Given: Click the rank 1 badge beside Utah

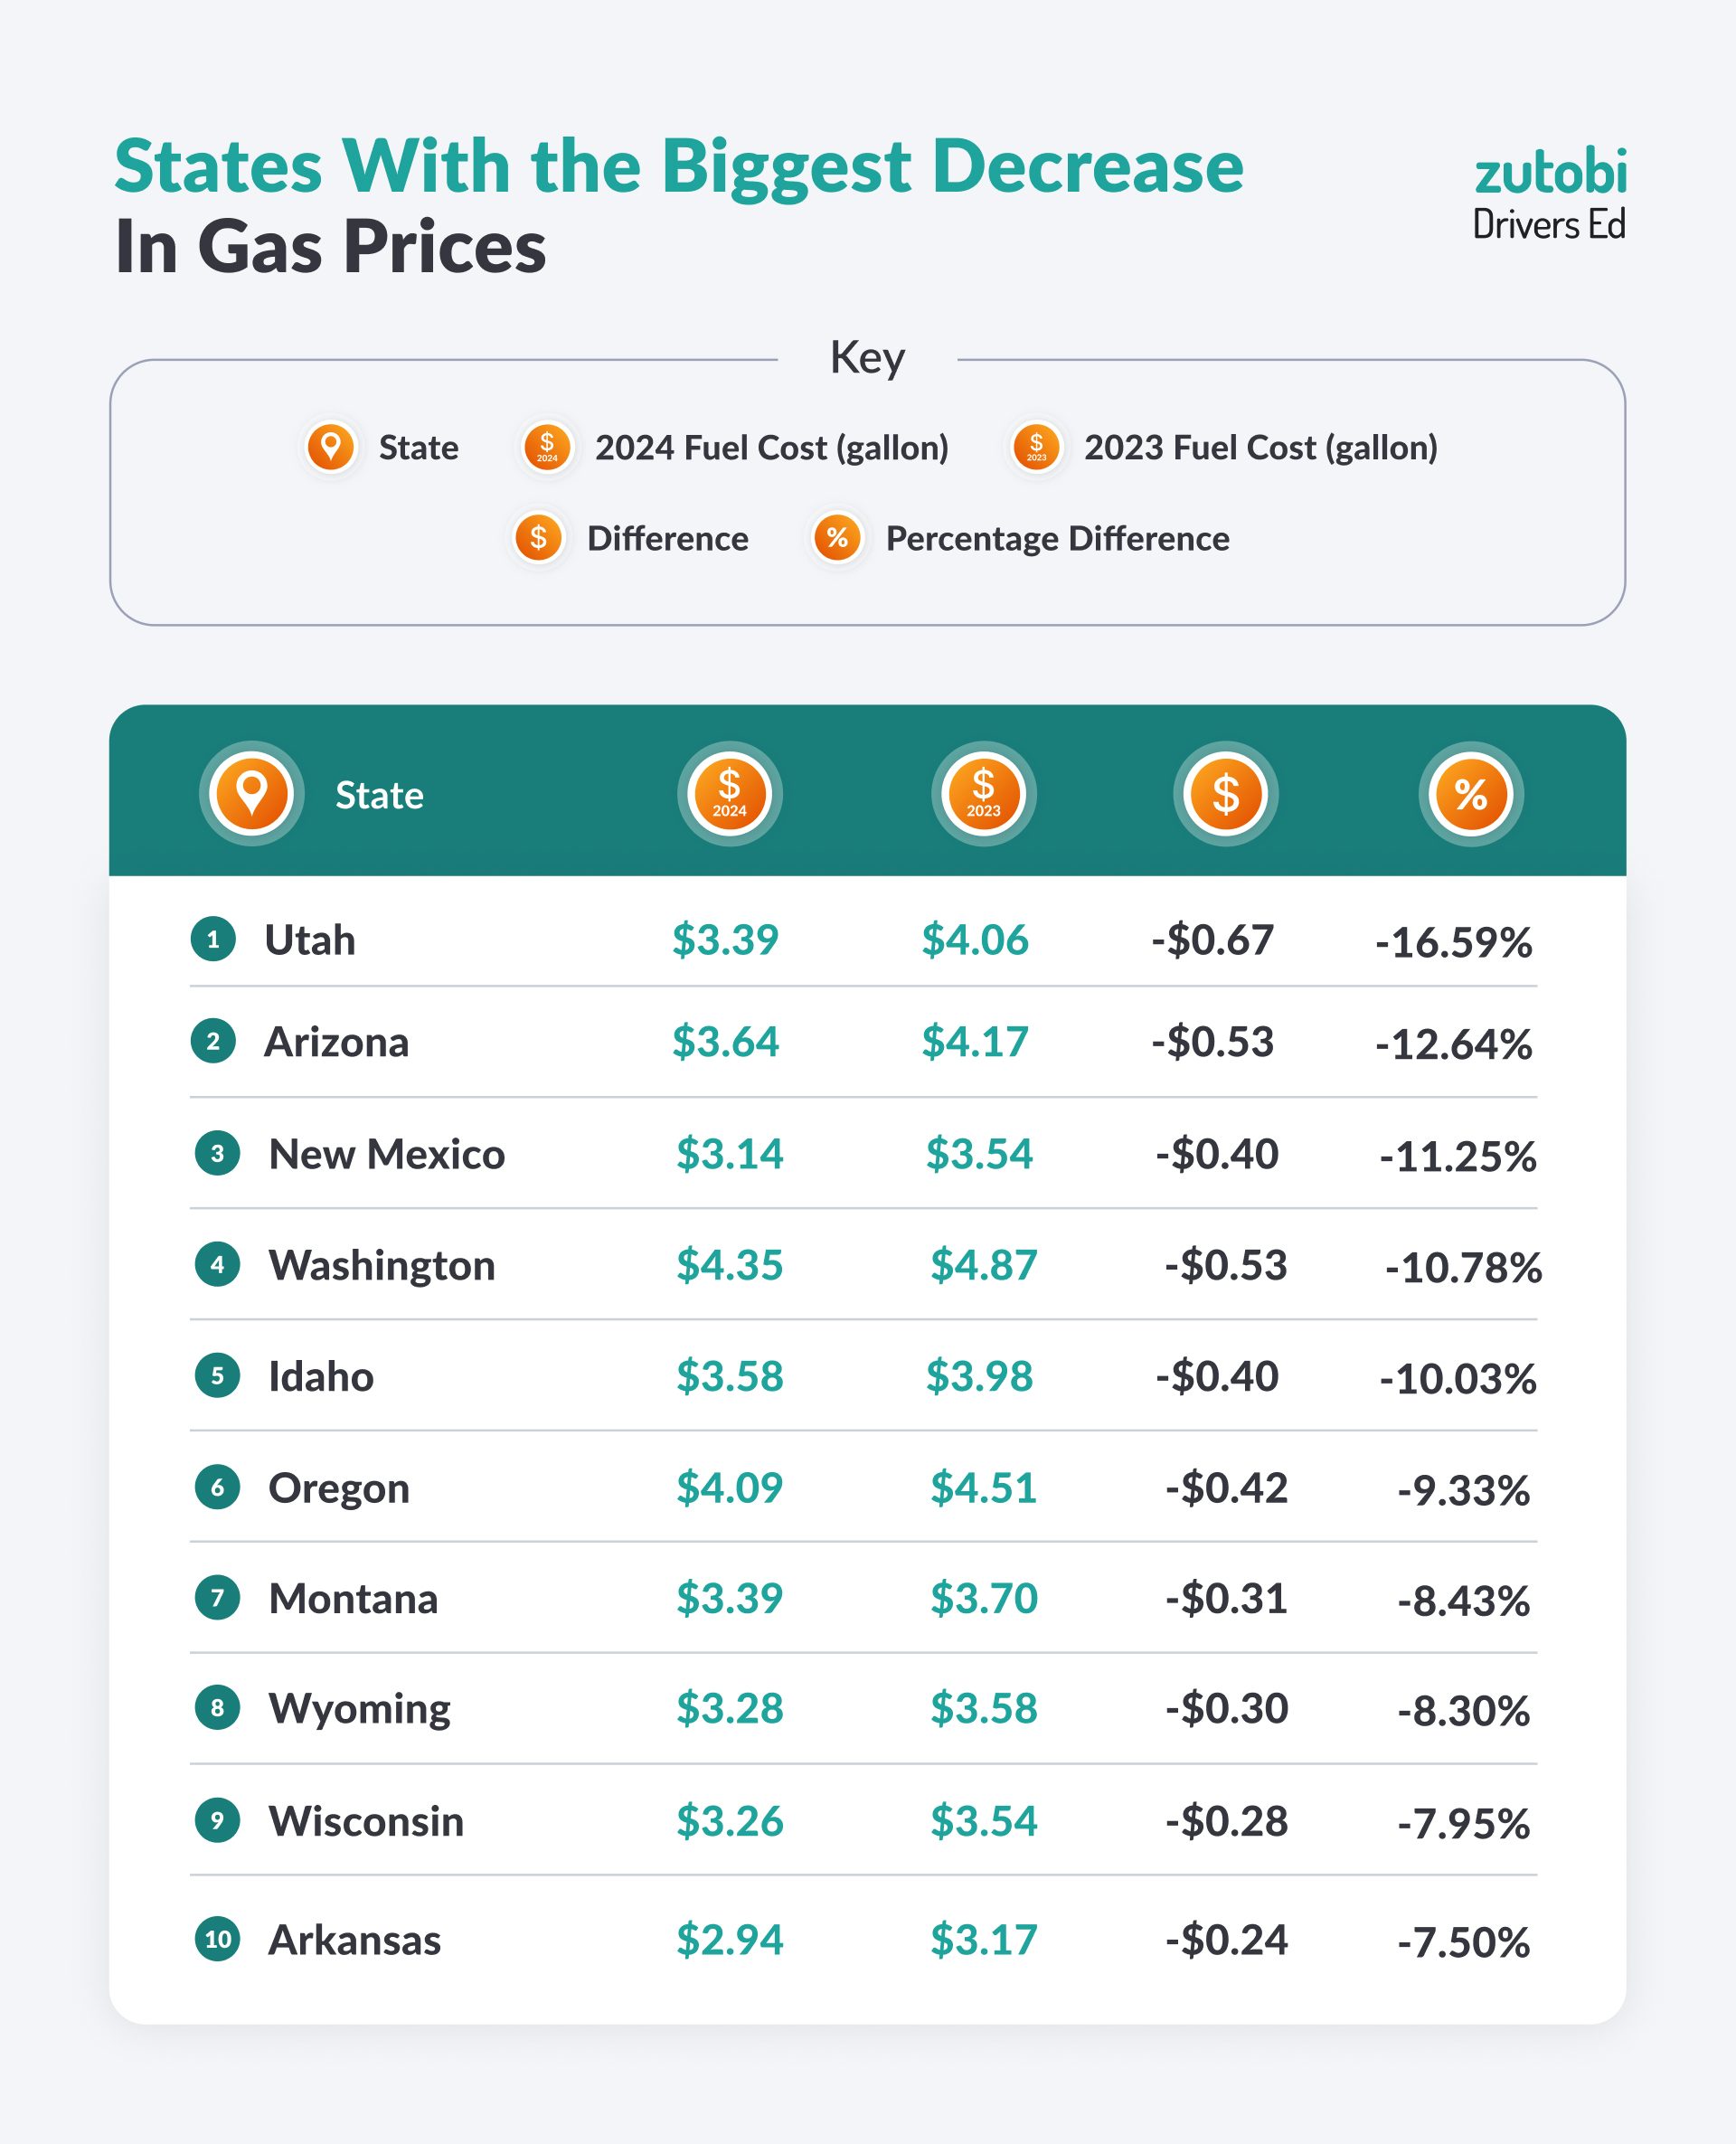Looking at the screenshot, I should pyautogui.click(x=213, y=939).
